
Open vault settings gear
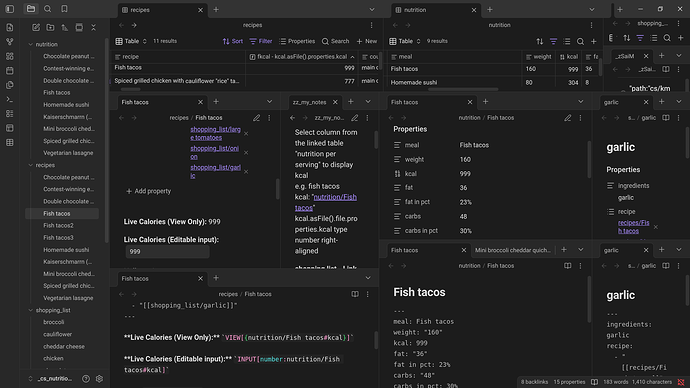tap(99, 379)
